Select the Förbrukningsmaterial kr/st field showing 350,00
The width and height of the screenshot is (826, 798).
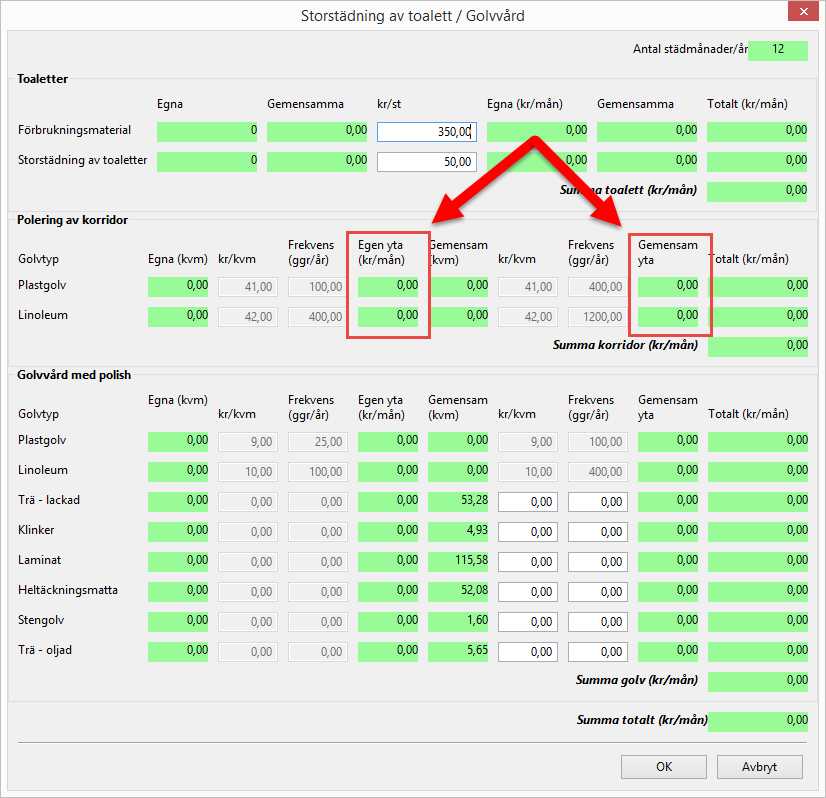tap(426, 131)
